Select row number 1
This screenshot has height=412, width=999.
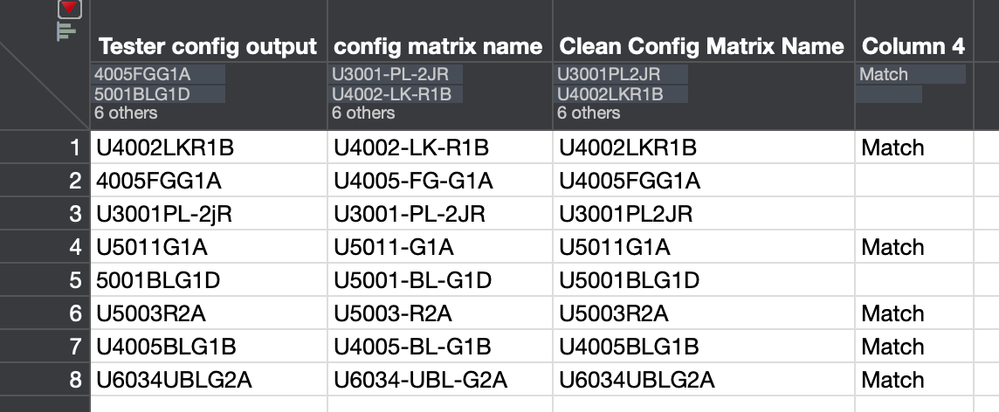[x=73, y=148]
